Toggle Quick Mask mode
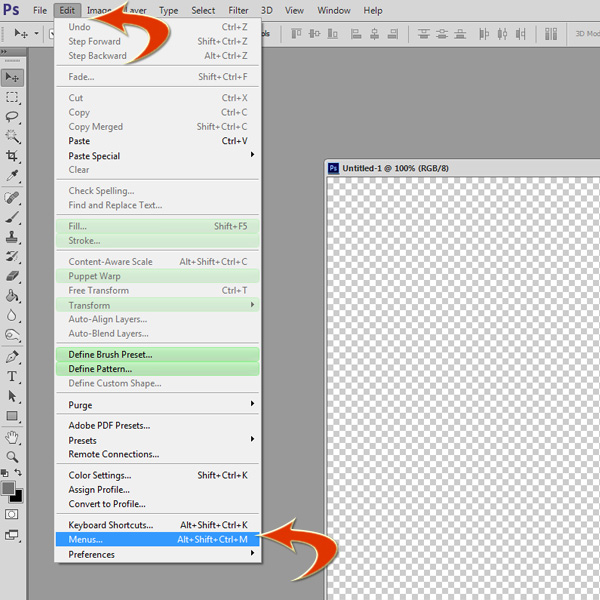This screenshot has width=600, height=600. 11,514
